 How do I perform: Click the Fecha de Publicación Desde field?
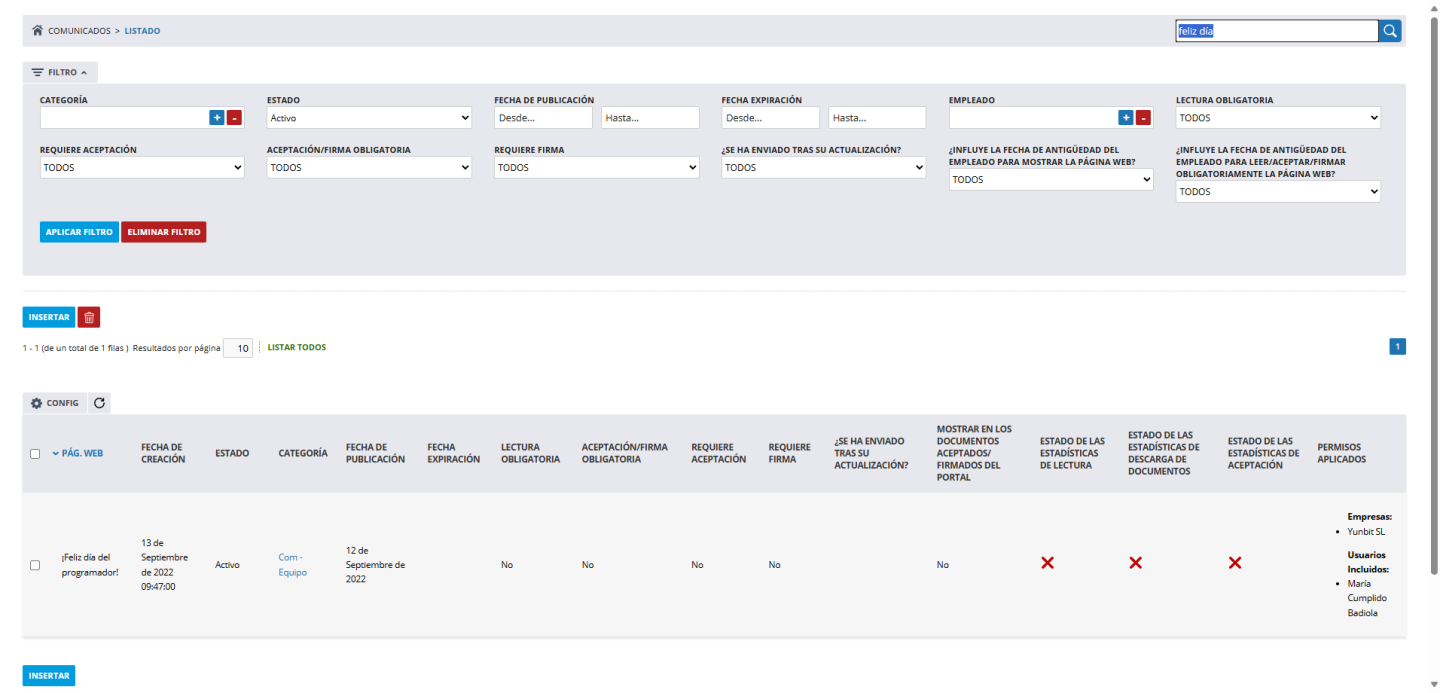pos(541,118)
